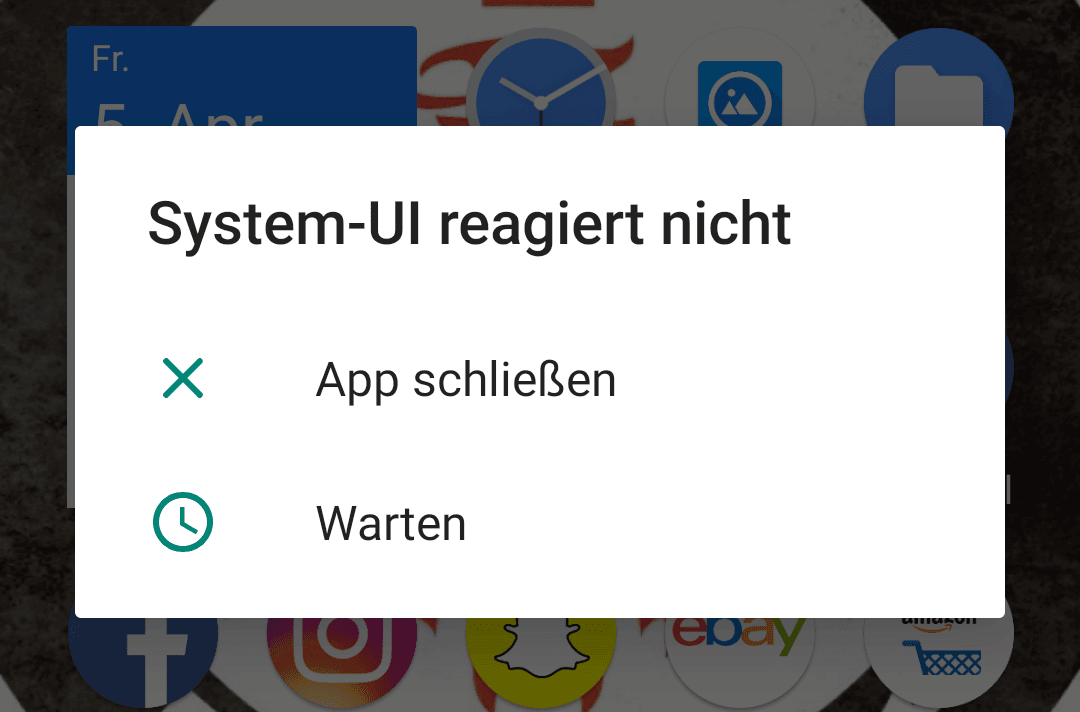The width and height of the screenshot is (1080, 712).
Task: Tap the mountain picture symbol in Gallery
Action: tap(740, 101)
